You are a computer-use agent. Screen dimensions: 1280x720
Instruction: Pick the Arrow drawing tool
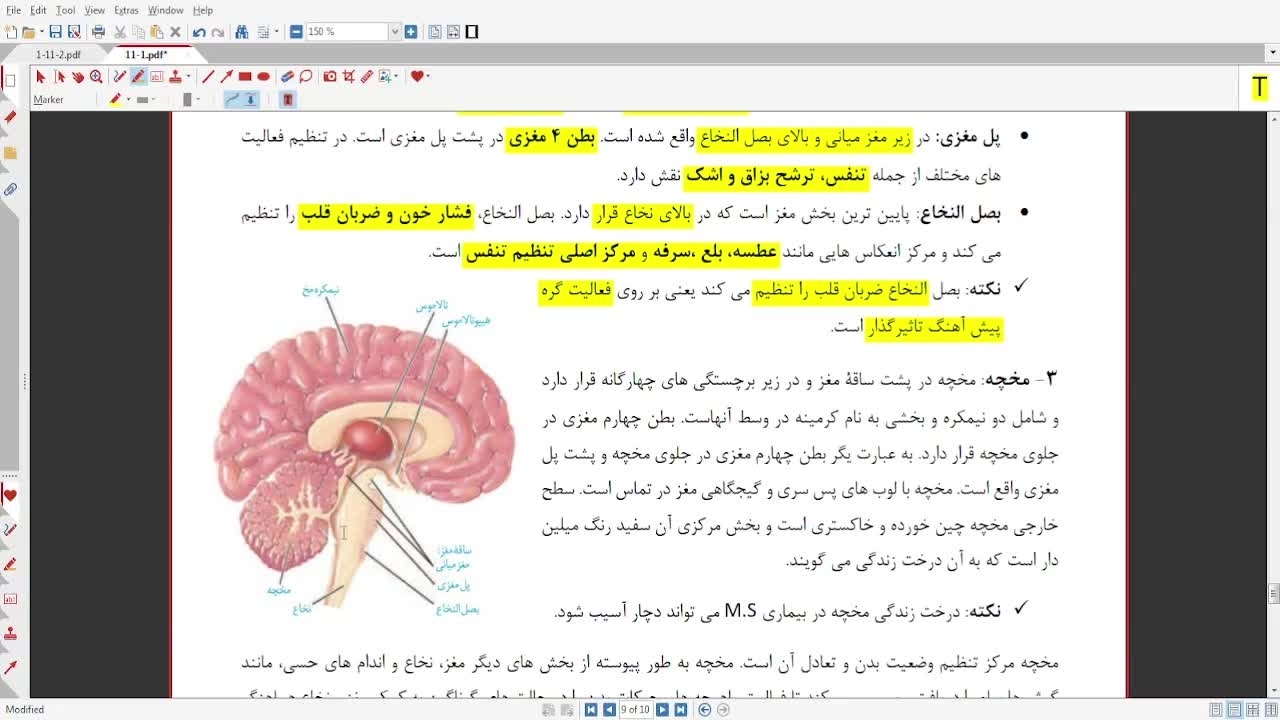click(x=227, y=77)
